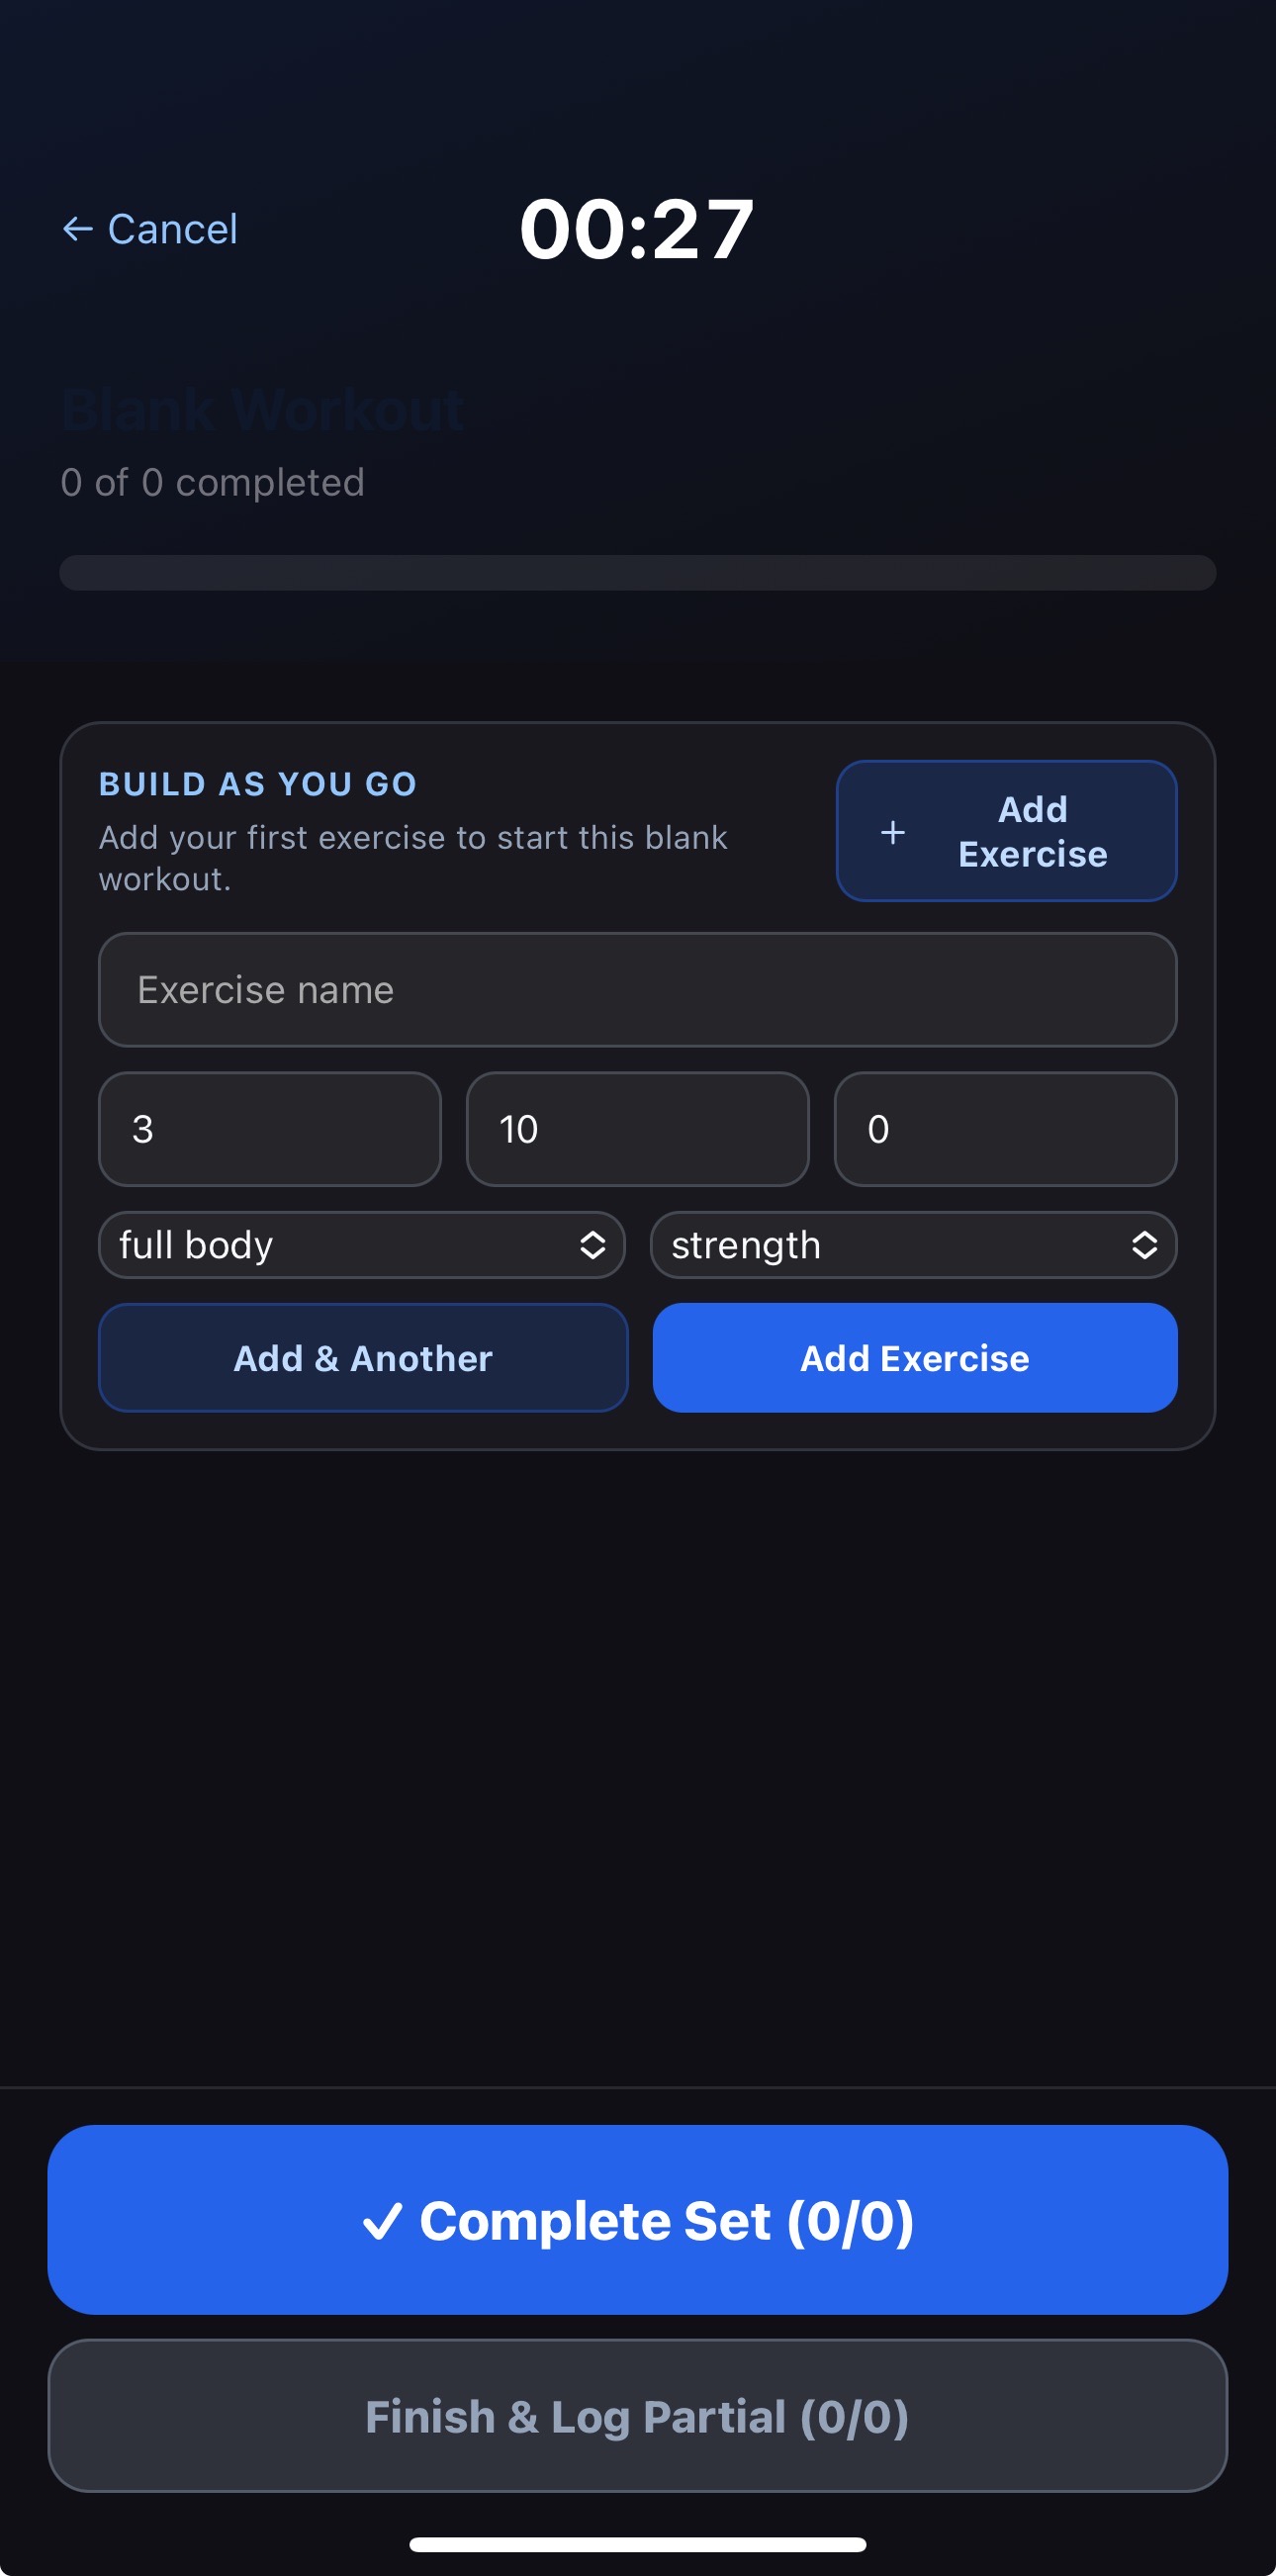Tap the blue Add Exercise button

click(913, 1357)
